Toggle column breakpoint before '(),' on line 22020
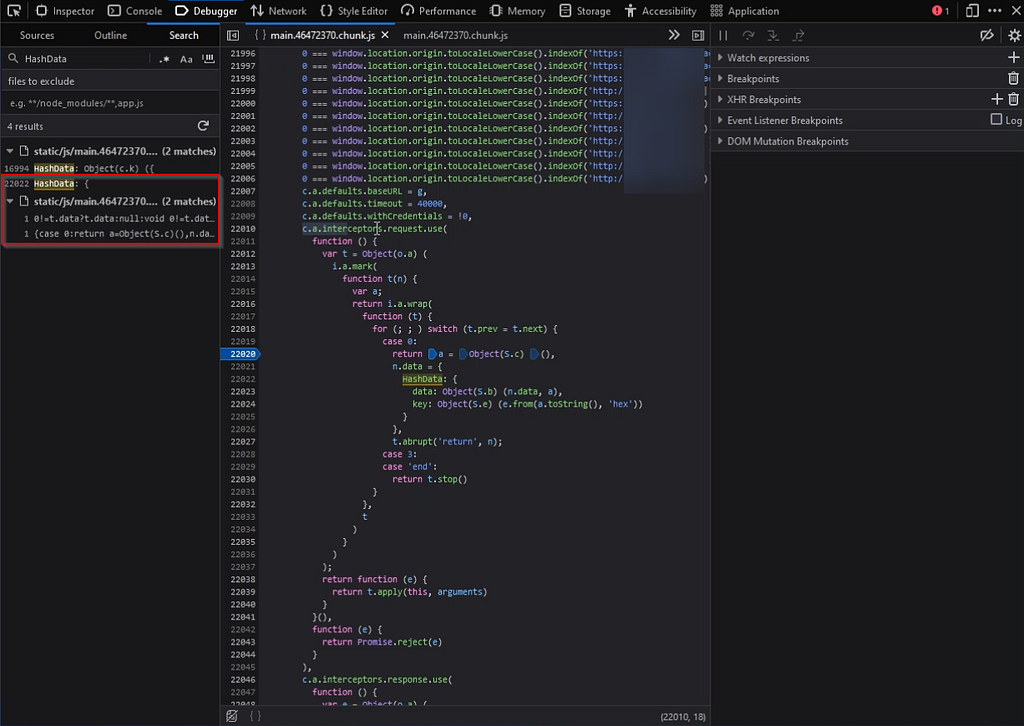The width and height of the screenshot is (1024, 726). click(x=534, y=354)
